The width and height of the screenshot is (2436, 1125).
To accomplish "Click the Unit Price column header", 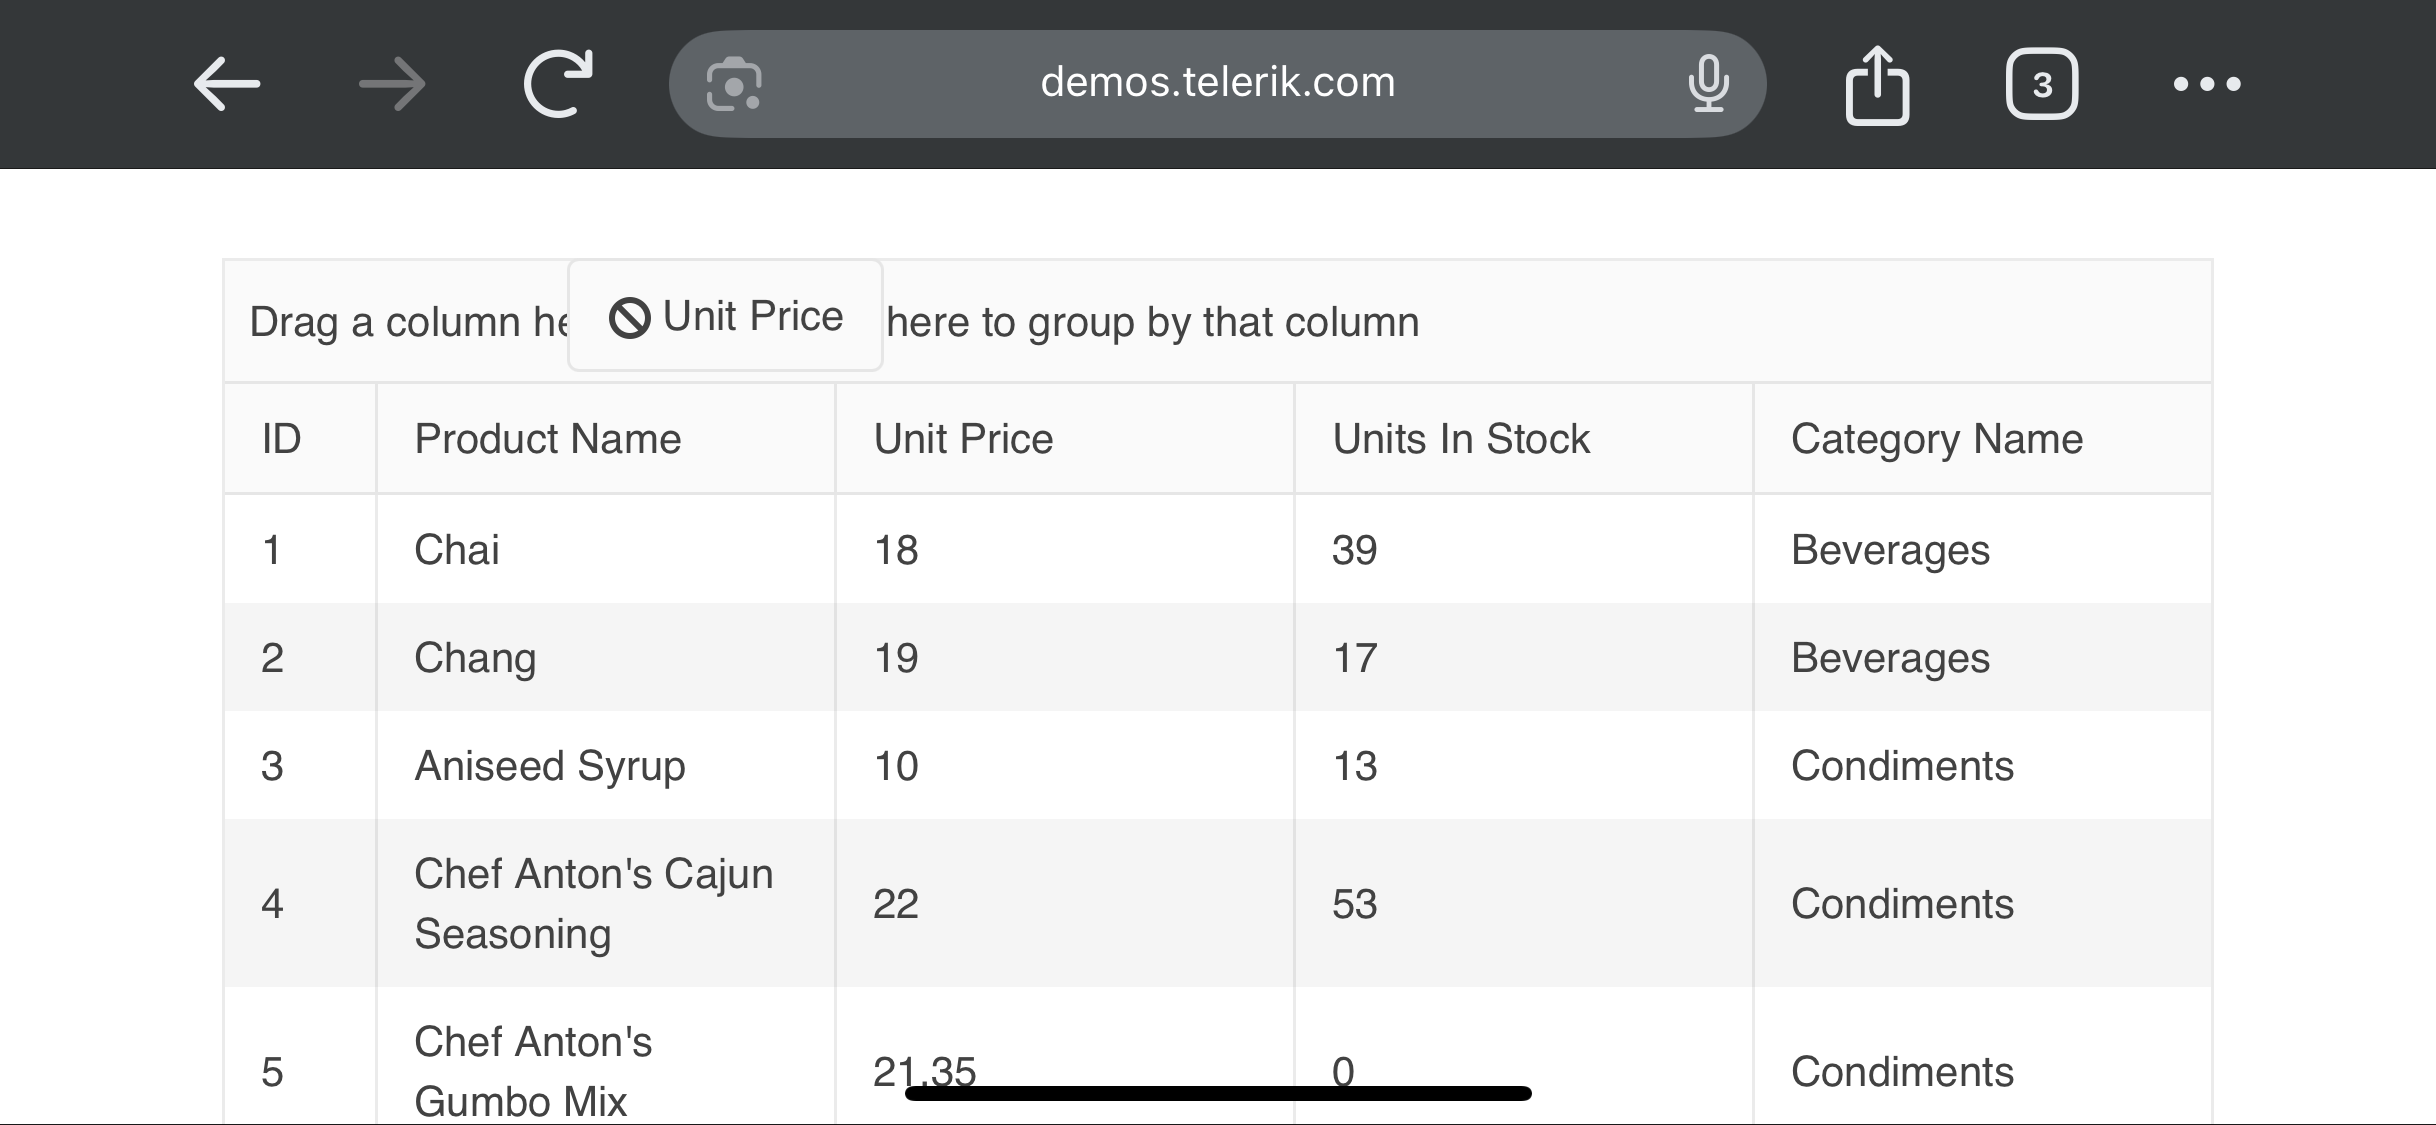I will 963,439.
